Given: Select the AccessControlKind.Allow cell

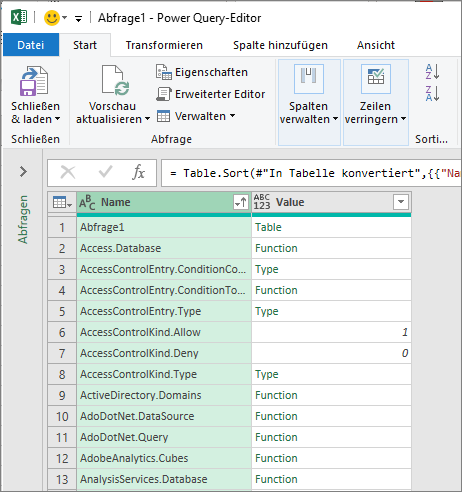Looking at the screenshot, I should tap(164, 332).
